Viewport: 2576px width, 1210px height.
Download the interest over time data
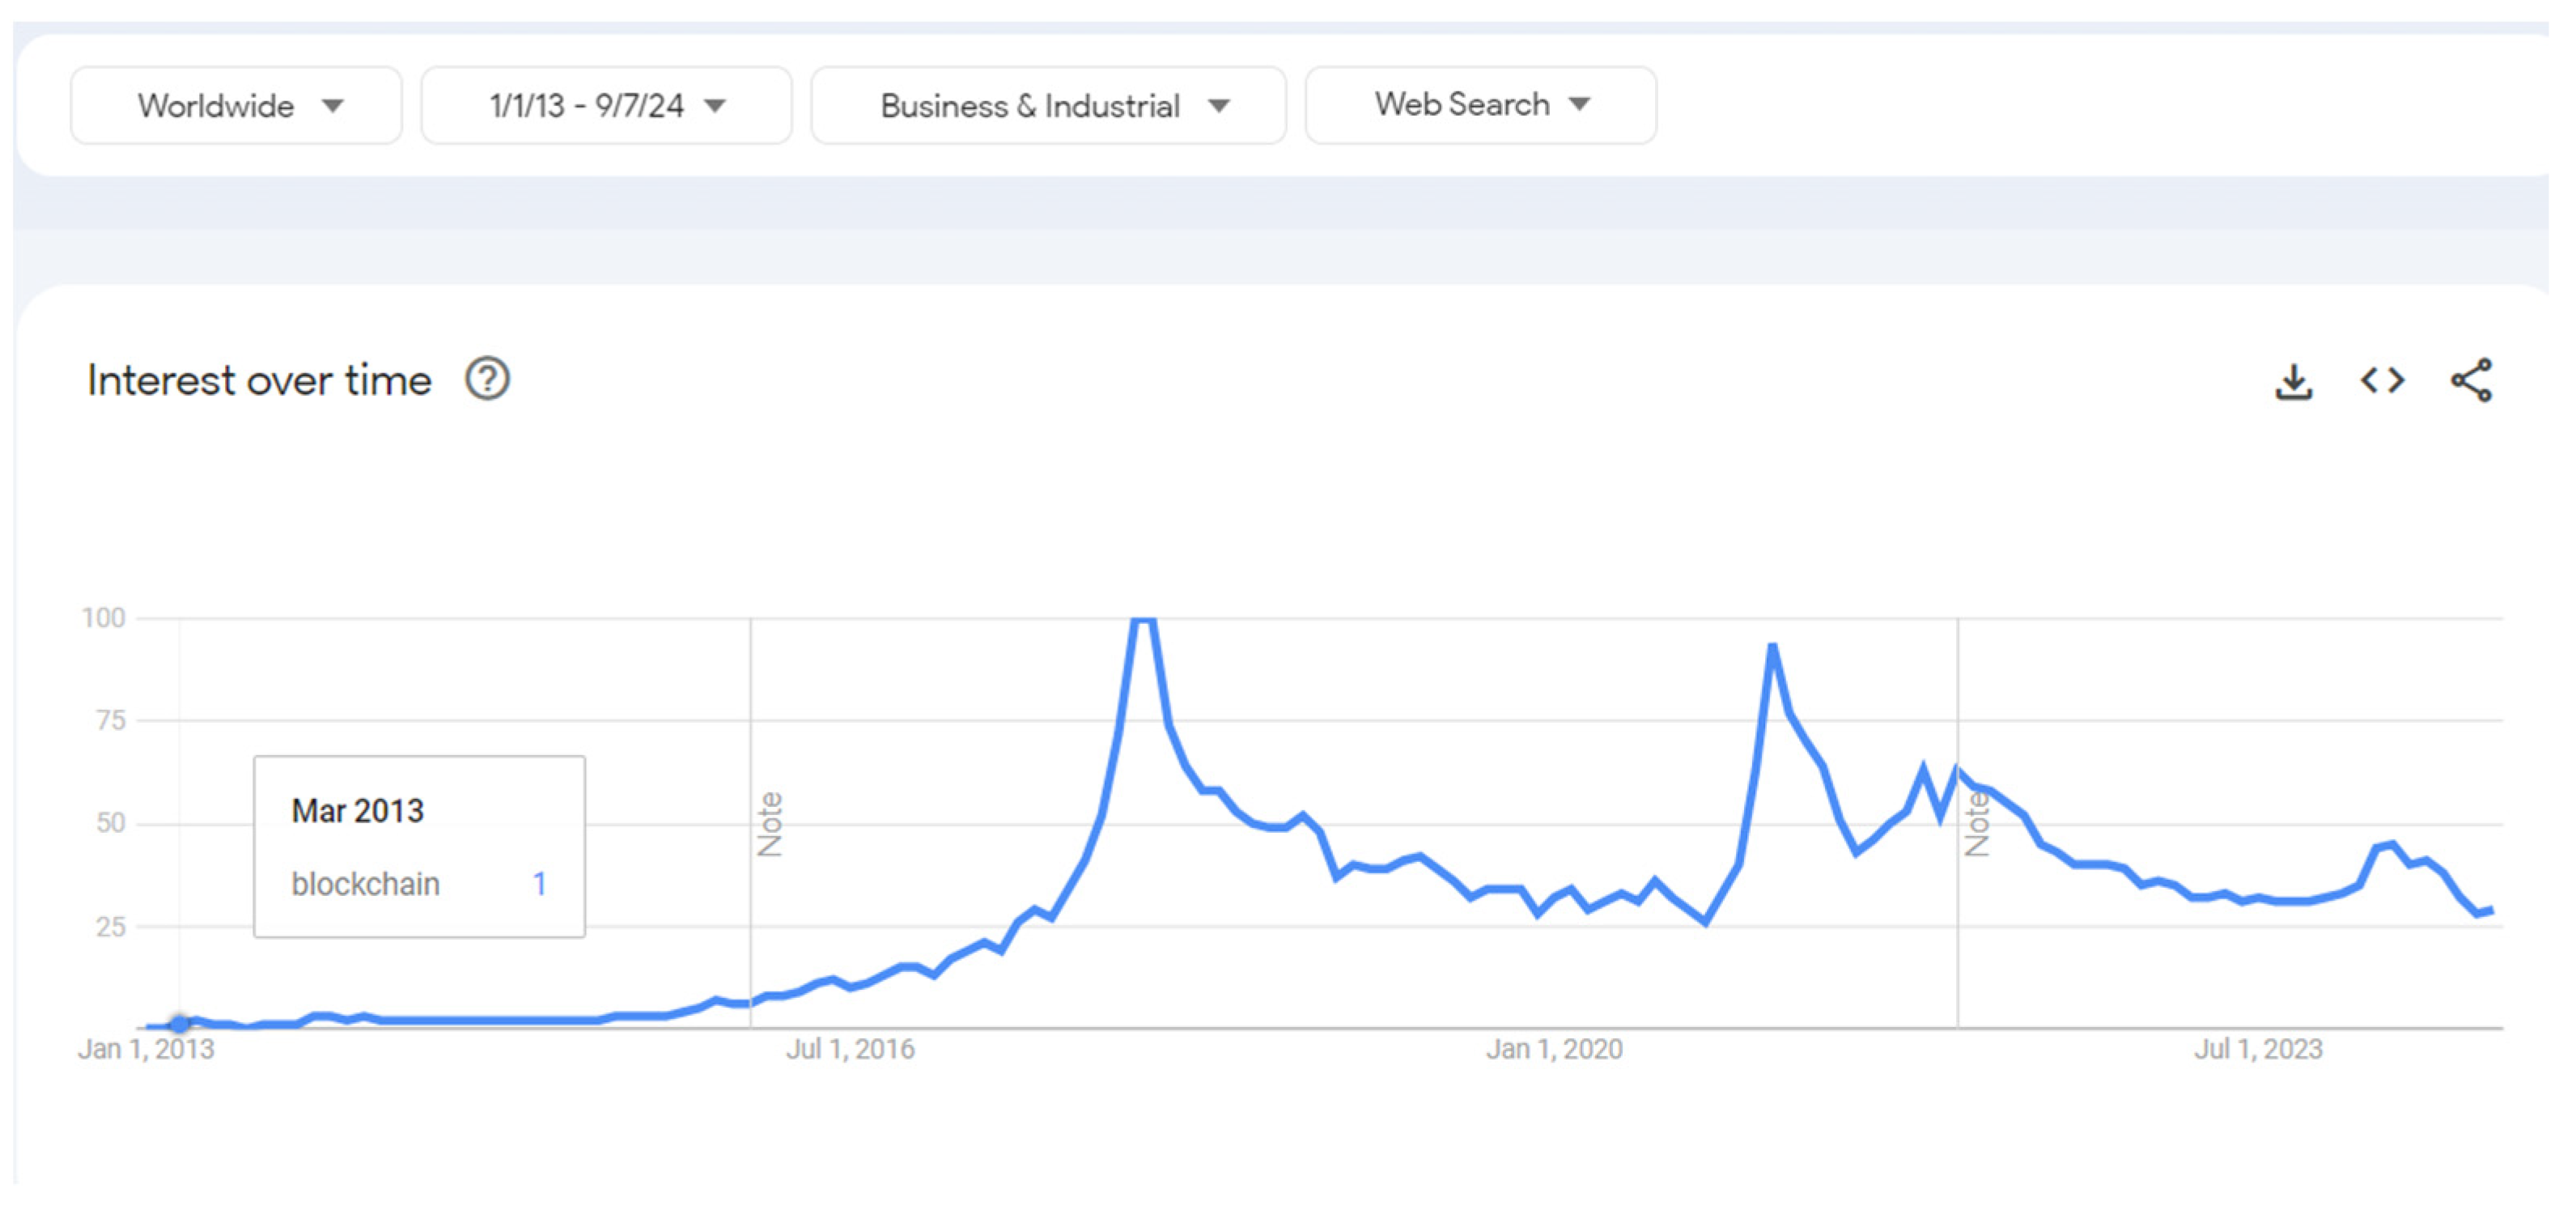[x=2293, y=381]
